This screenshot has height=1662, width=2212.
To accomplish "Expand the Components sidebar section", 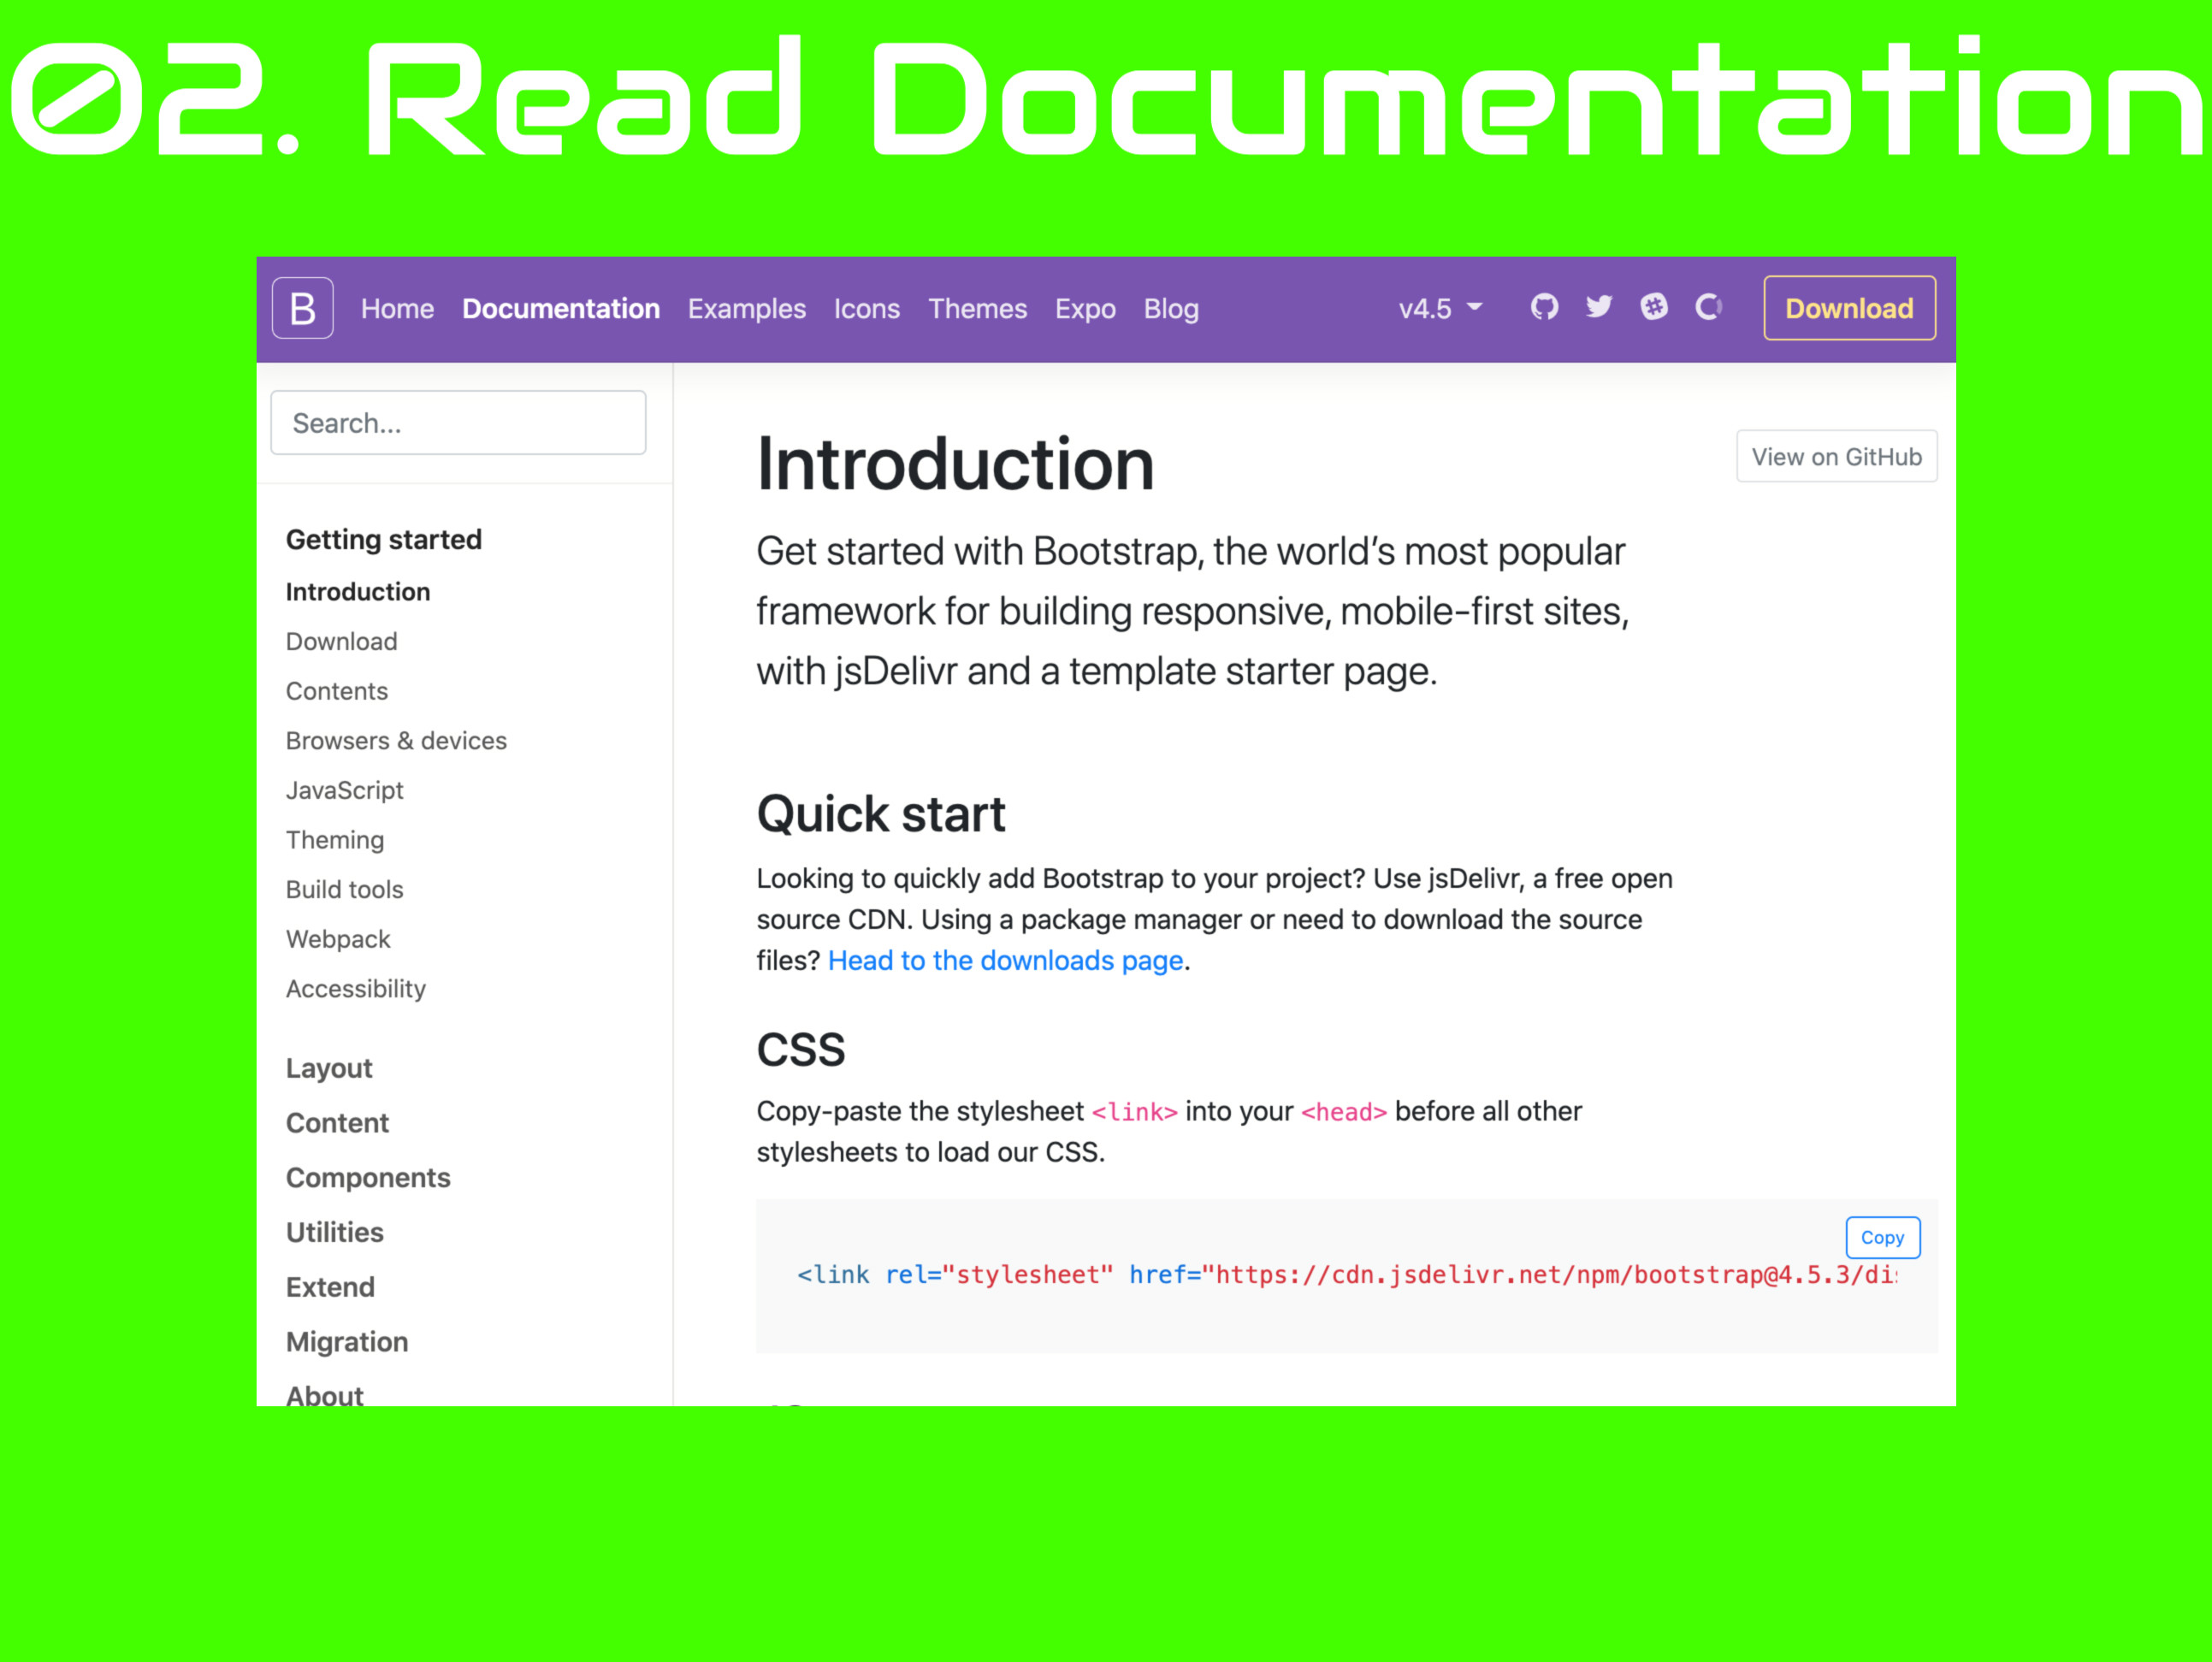I will (x=368, y=1177).
